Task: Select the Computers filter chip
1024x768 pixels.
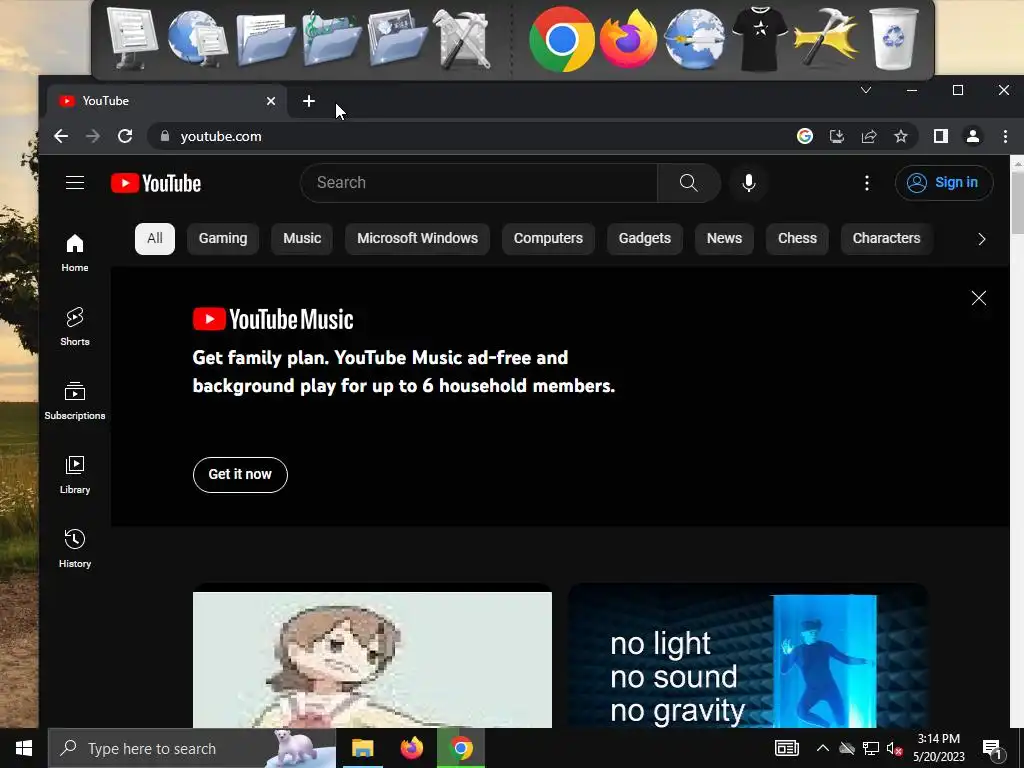Action: coord(548,238)
